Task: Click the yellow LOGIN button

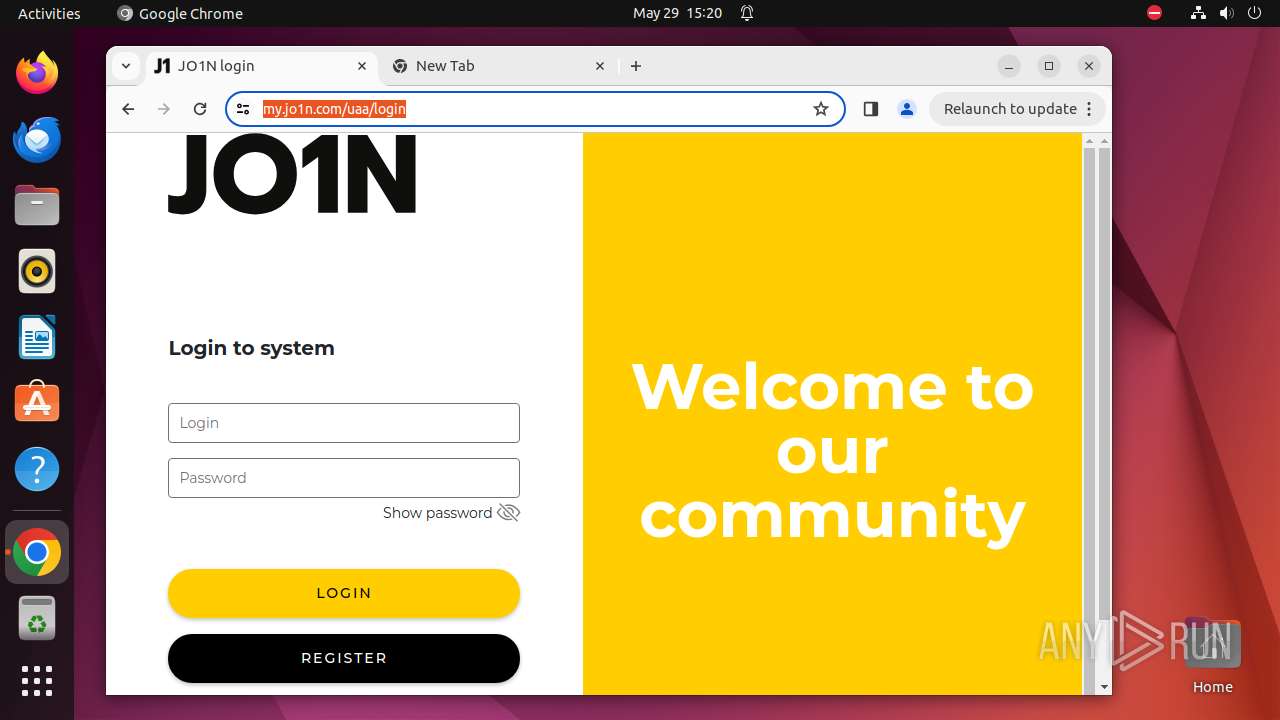Action: pos(344,593)
